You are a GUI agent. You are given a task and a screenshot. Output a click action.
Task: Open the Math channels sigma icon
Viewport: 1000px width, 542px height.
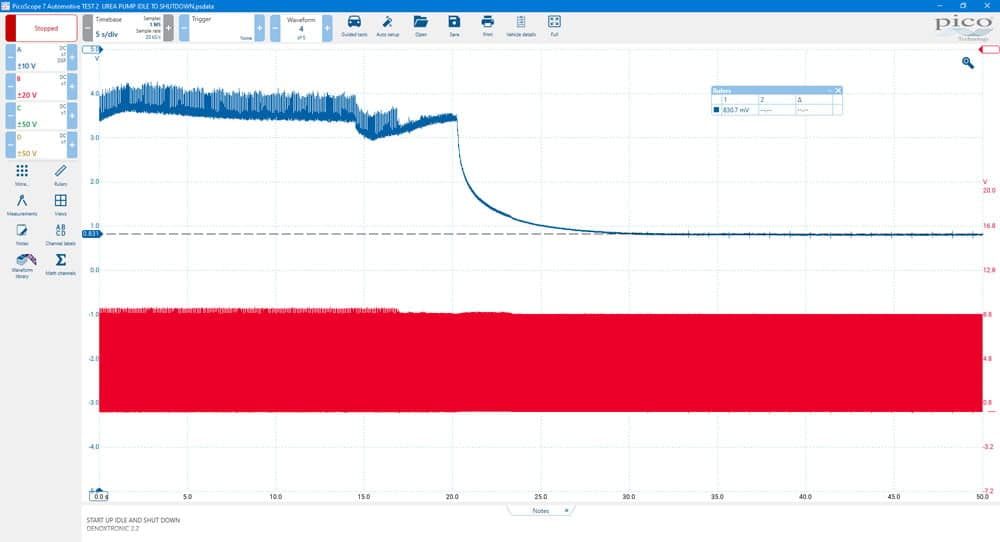pyautogui.click(x=61, y=264)
